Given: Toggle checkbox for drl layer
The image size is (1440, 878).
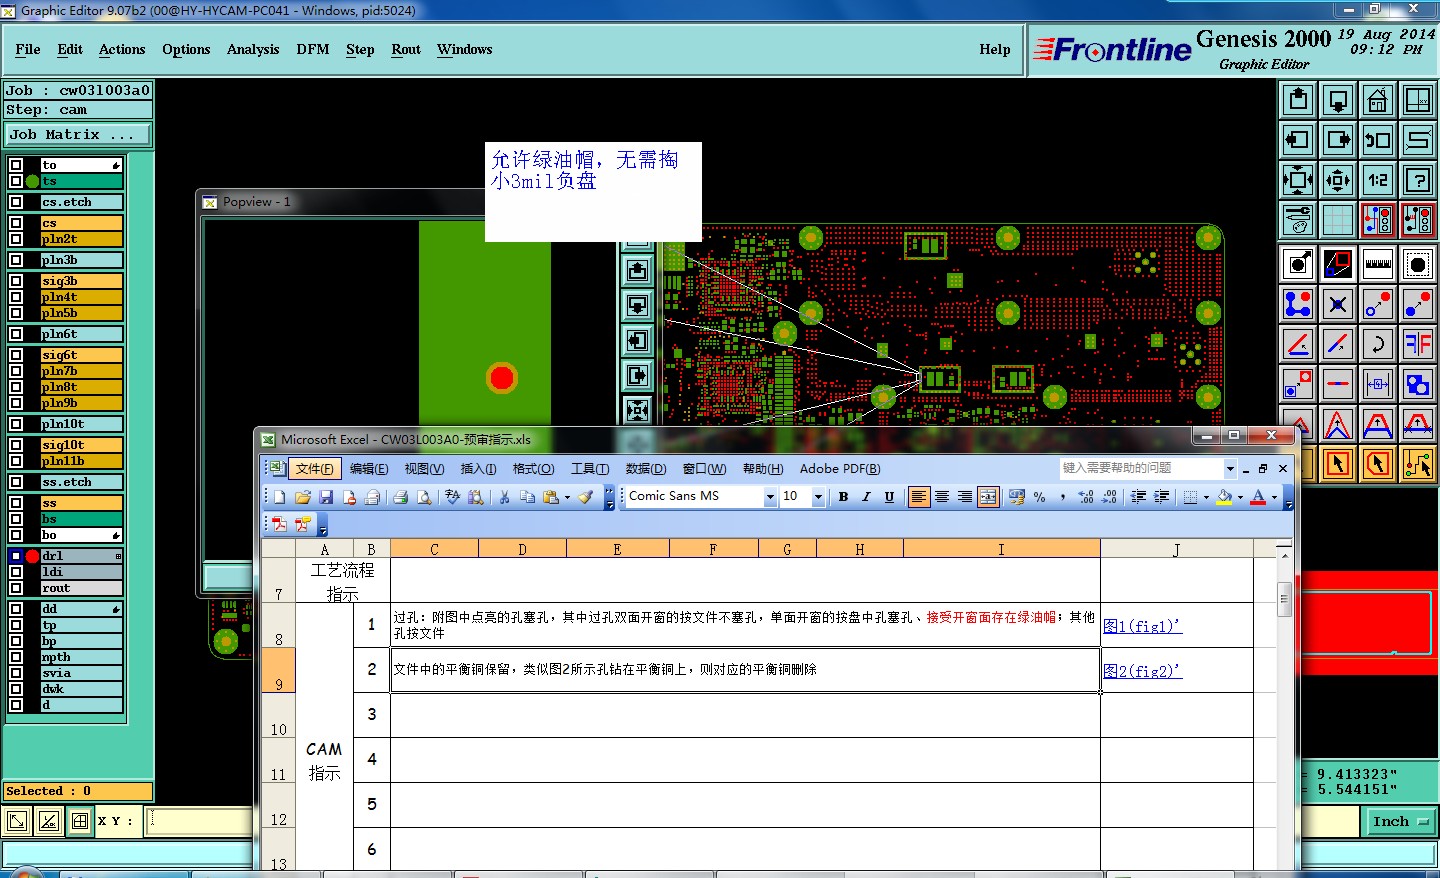Looking at the screenshot, I should [x=16, y=556].
